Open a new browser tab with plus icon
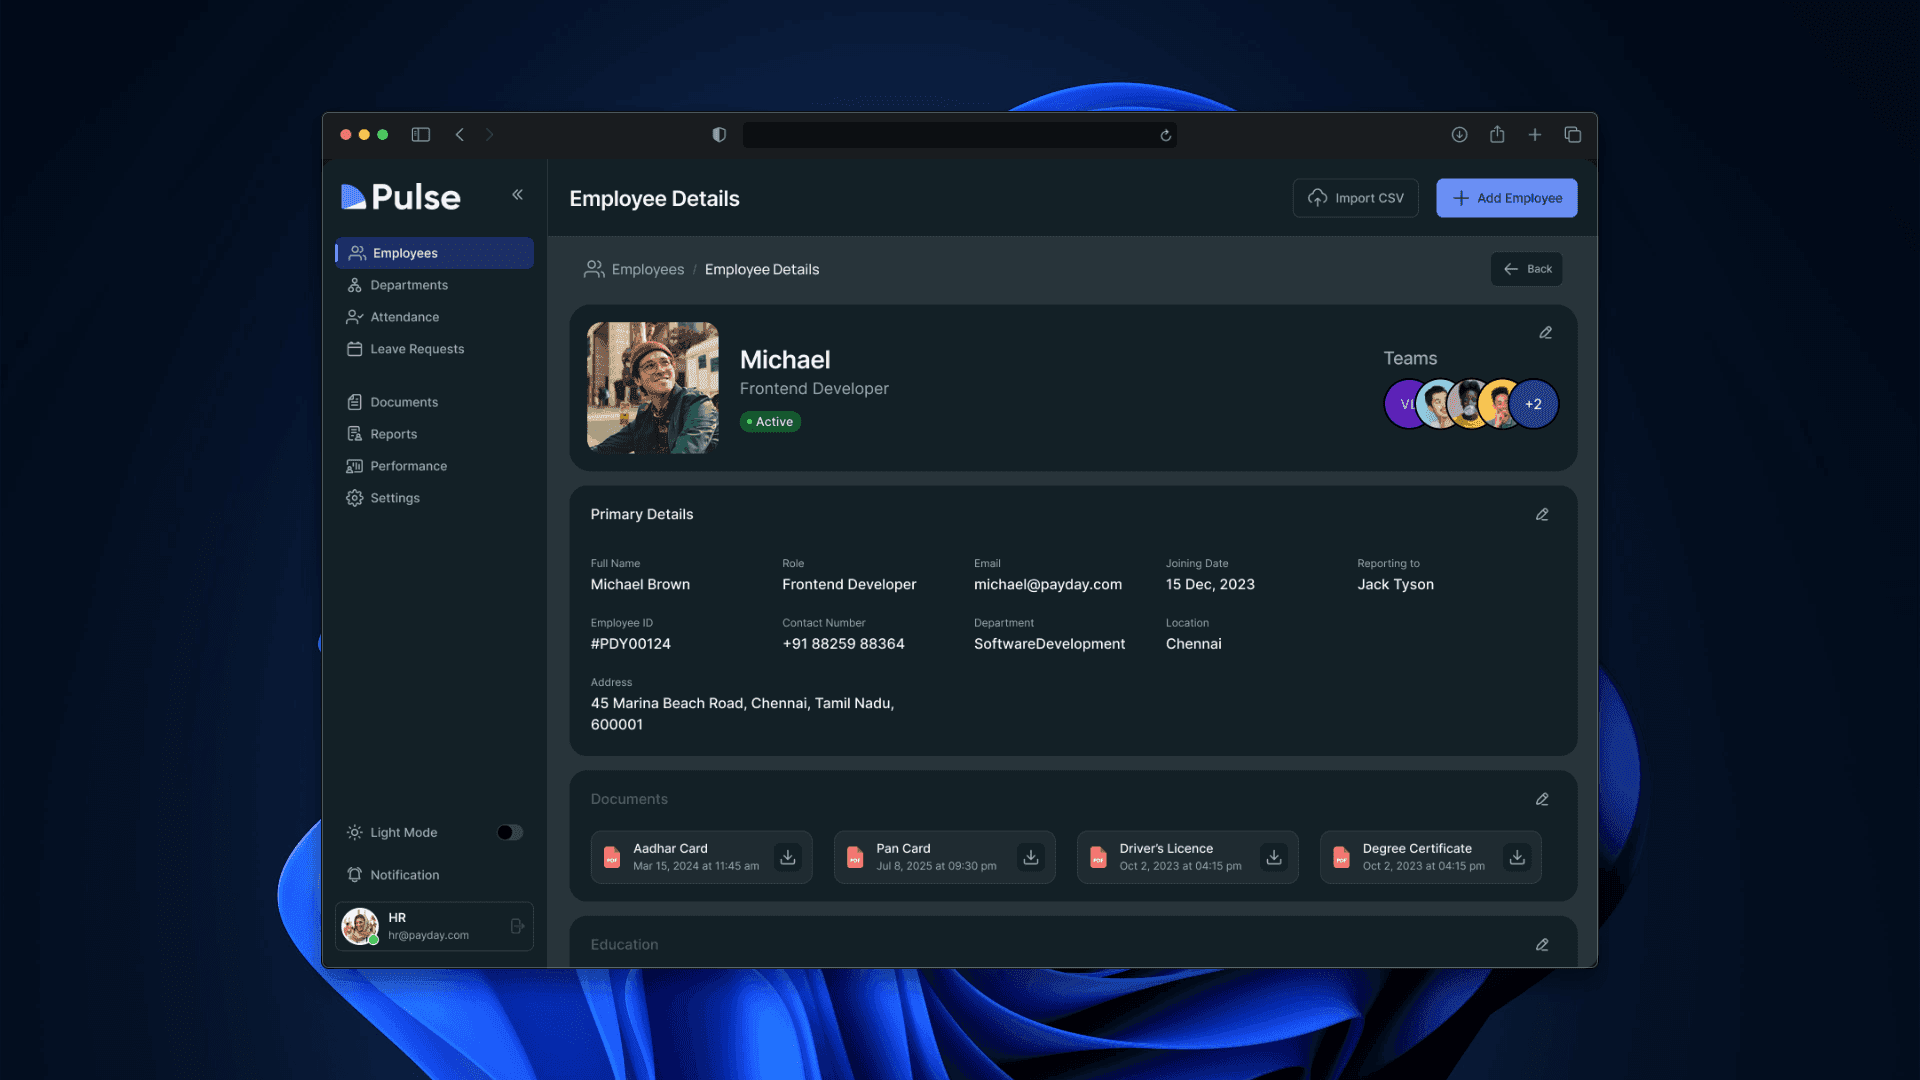Viewport: 1920px width, 1080px height. coord(1534,135)
